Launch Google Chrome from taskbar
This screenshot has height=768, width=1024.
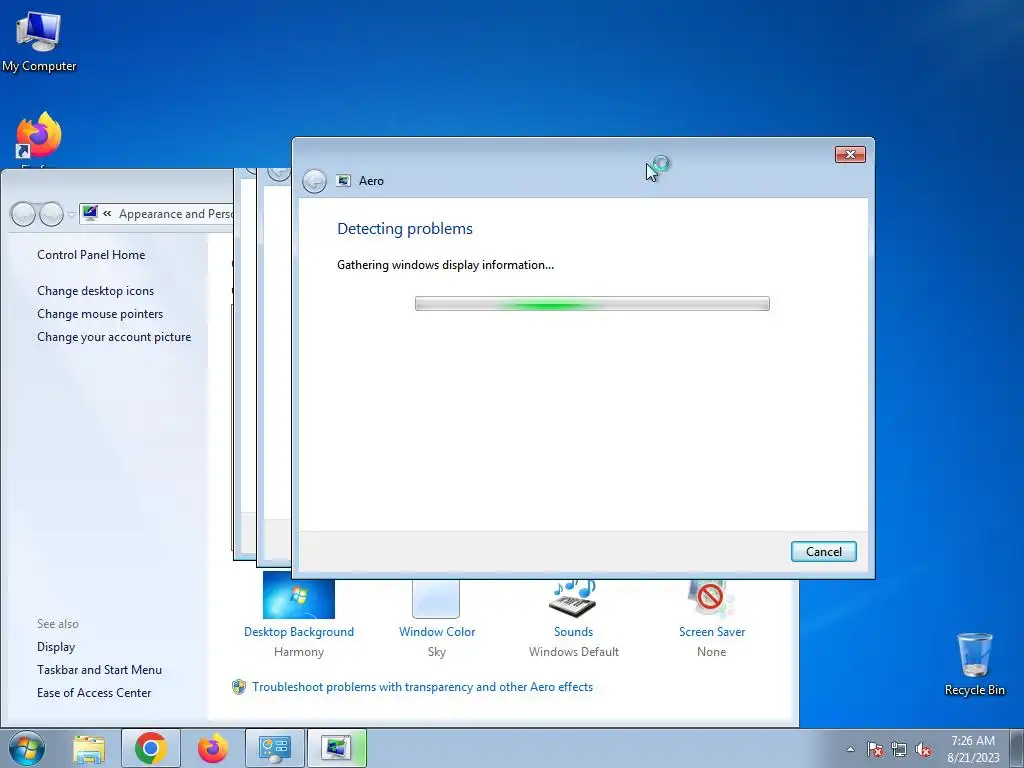tap(151, 748)
